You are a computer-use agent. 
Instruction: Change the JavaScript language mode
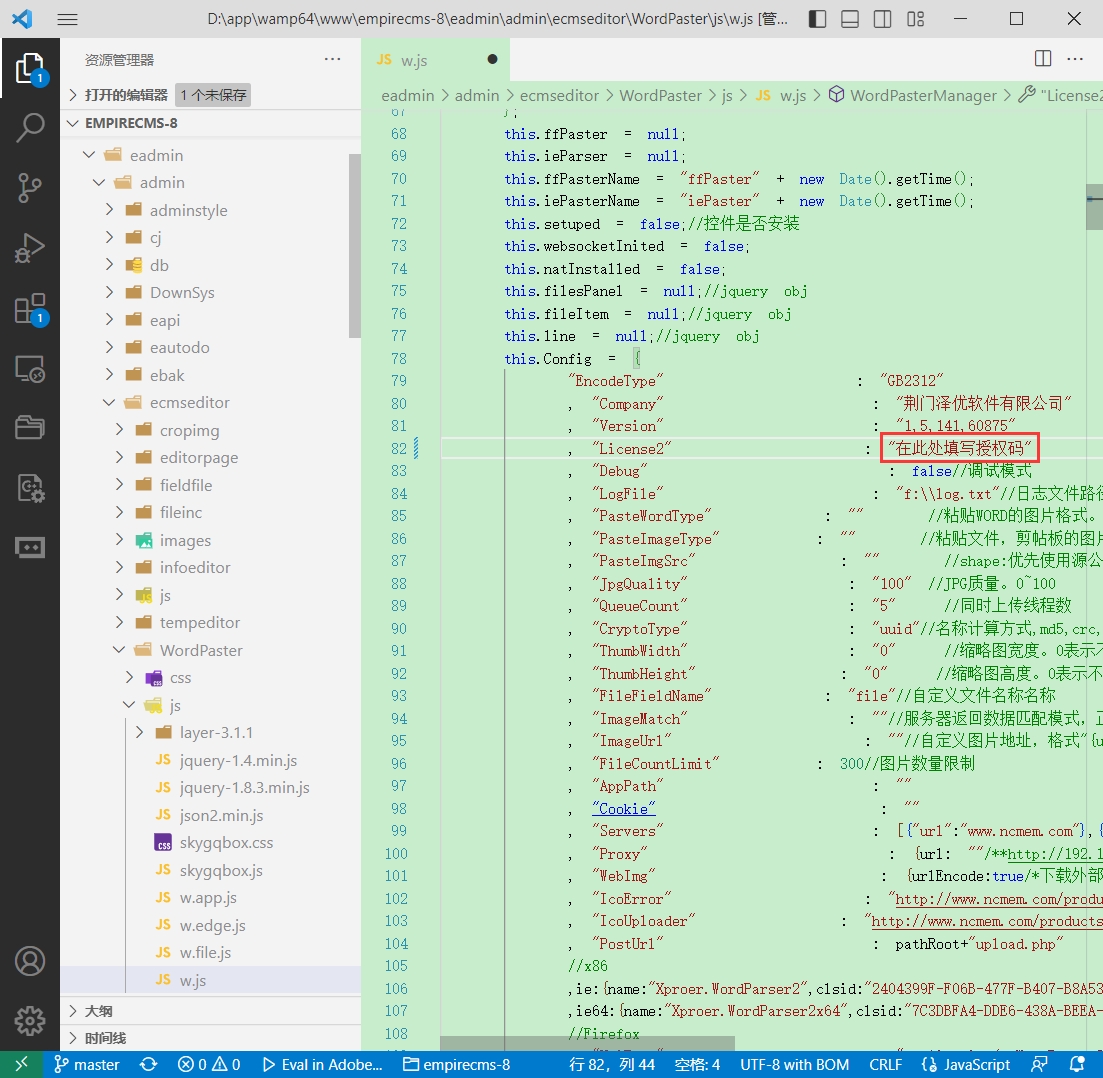[976, 1064]
